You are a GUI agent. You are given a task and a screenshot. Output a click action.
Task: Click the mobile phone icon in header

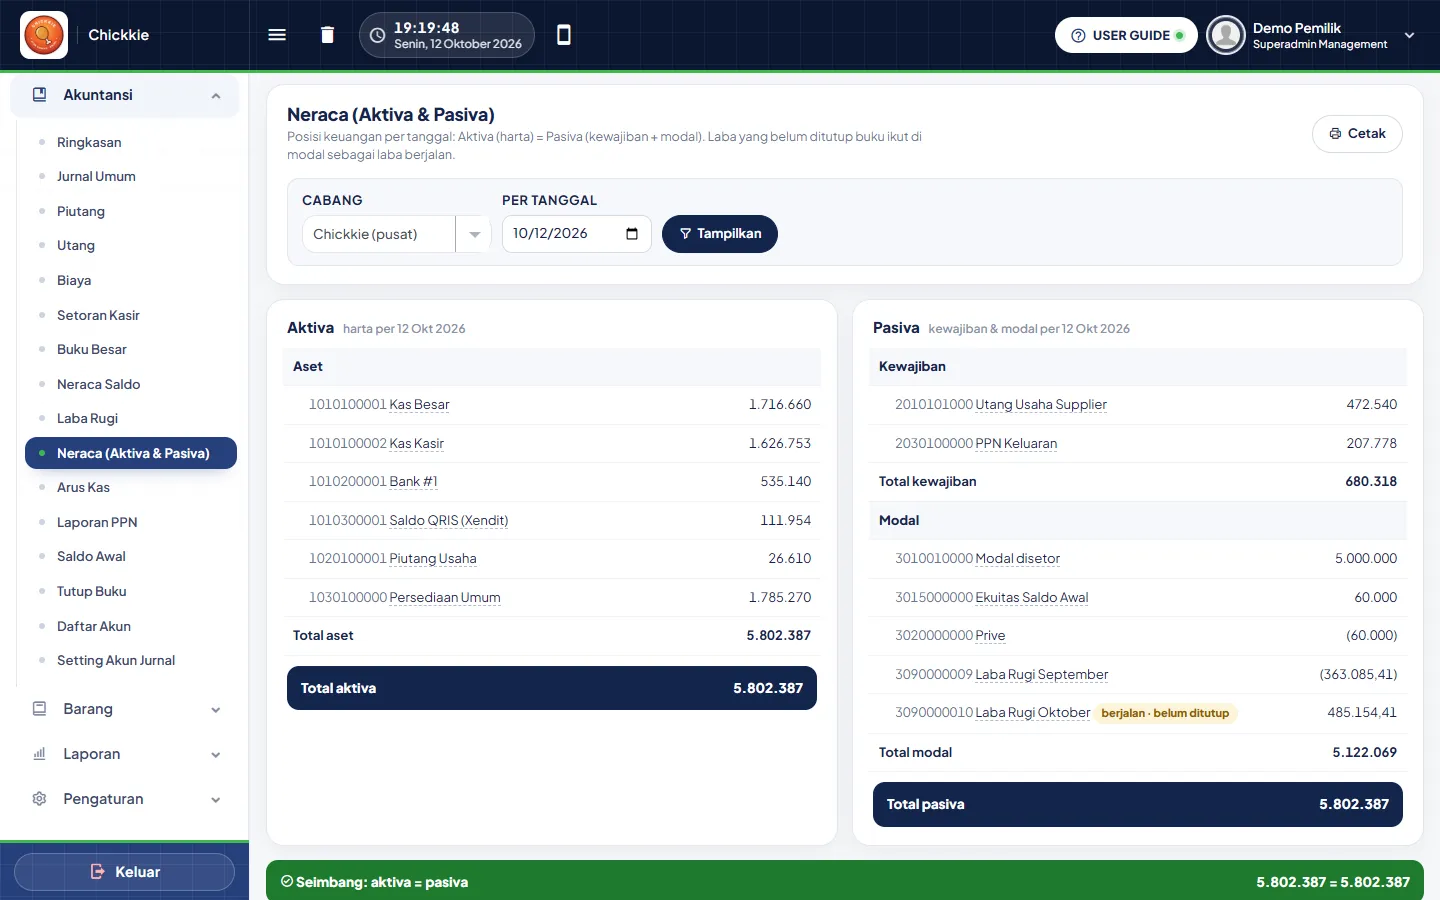tap(564, 35)
